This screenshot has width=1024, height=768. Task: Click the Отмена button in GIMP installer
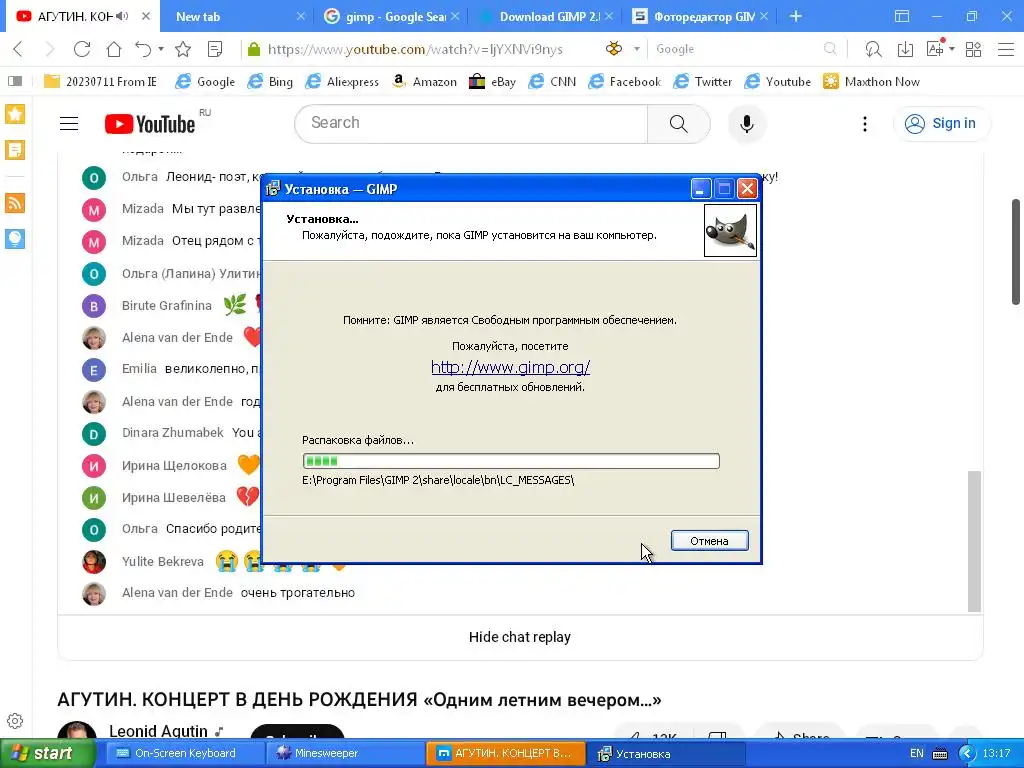[709, 541]
